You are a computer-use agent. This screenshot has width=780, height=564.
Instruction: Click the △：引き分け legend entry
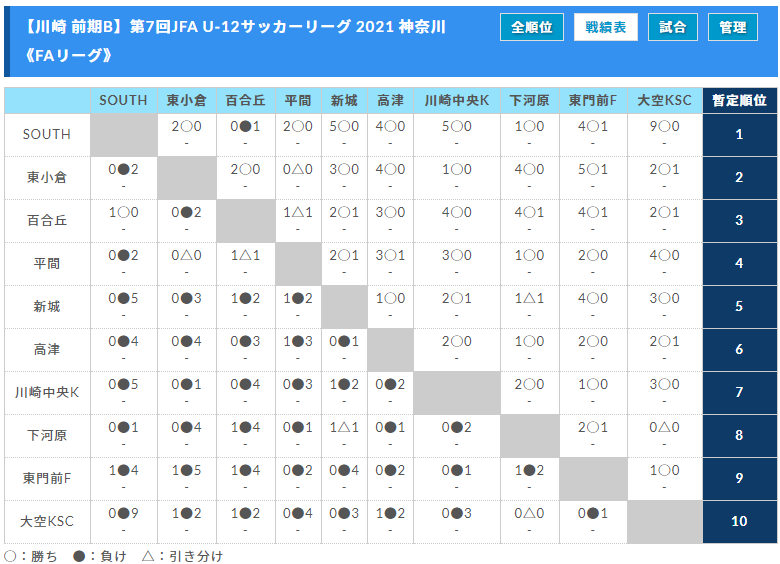pos(183,556)
